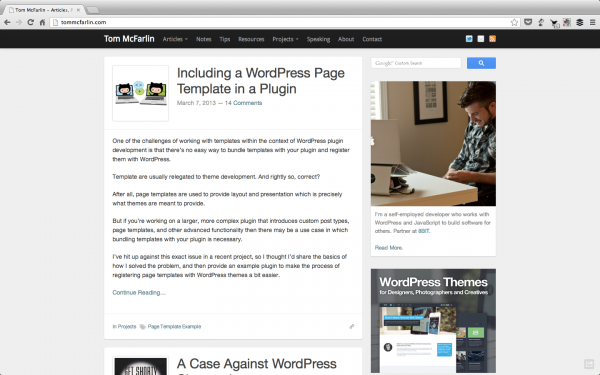Image resolution: width=600 pixels, height=375 pixels.
Task: Open the 14 Comments link
Action: click(243, 103)
